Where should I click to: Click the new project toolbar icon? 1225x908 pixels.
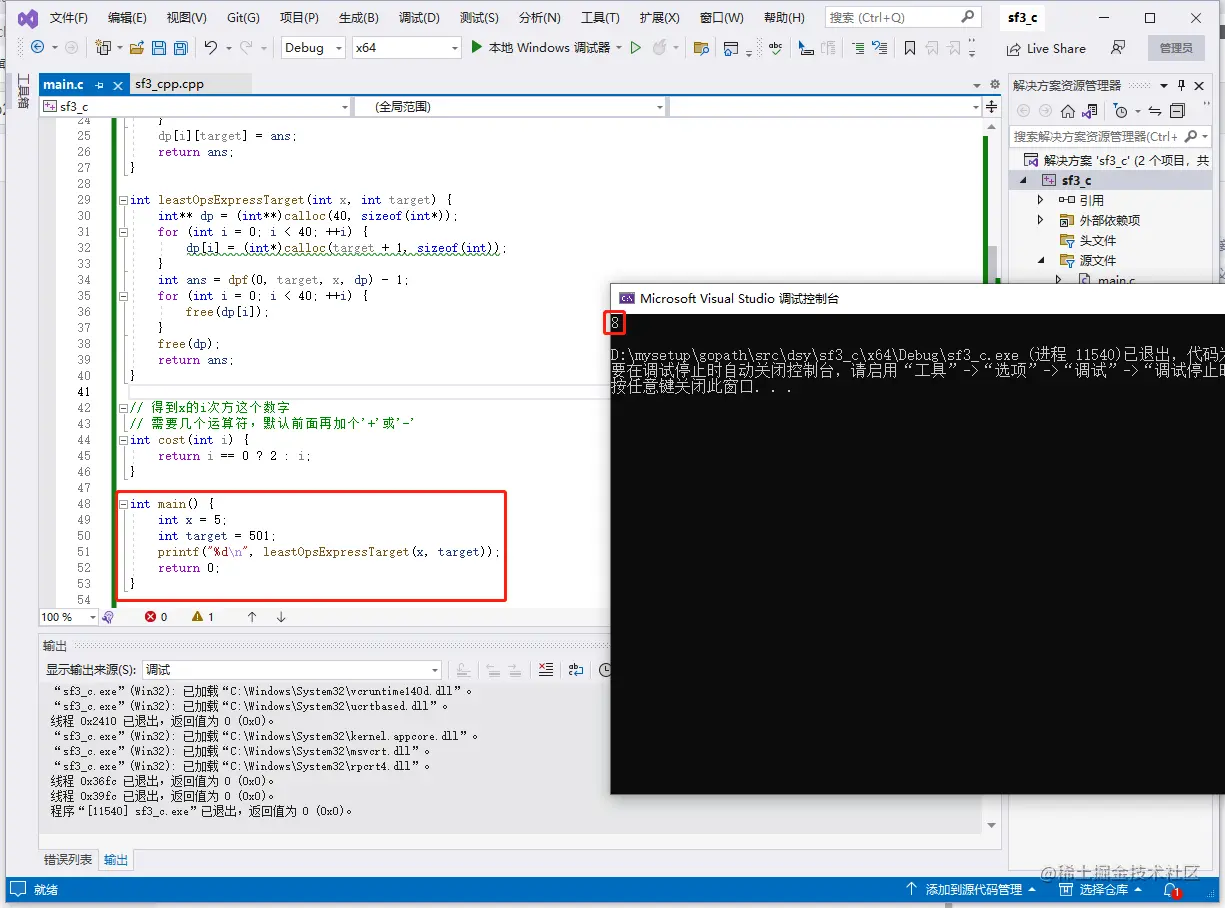[x=103, y=47]
